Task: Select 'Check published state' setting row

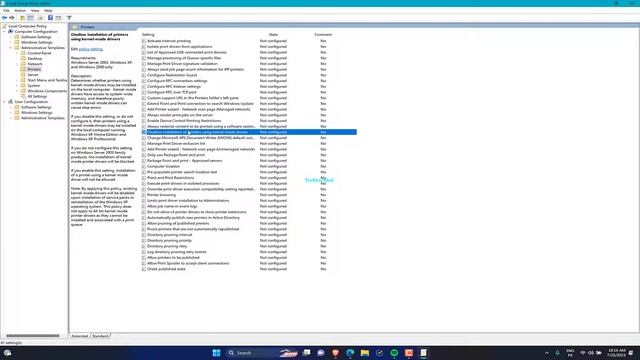Action: 249,269
